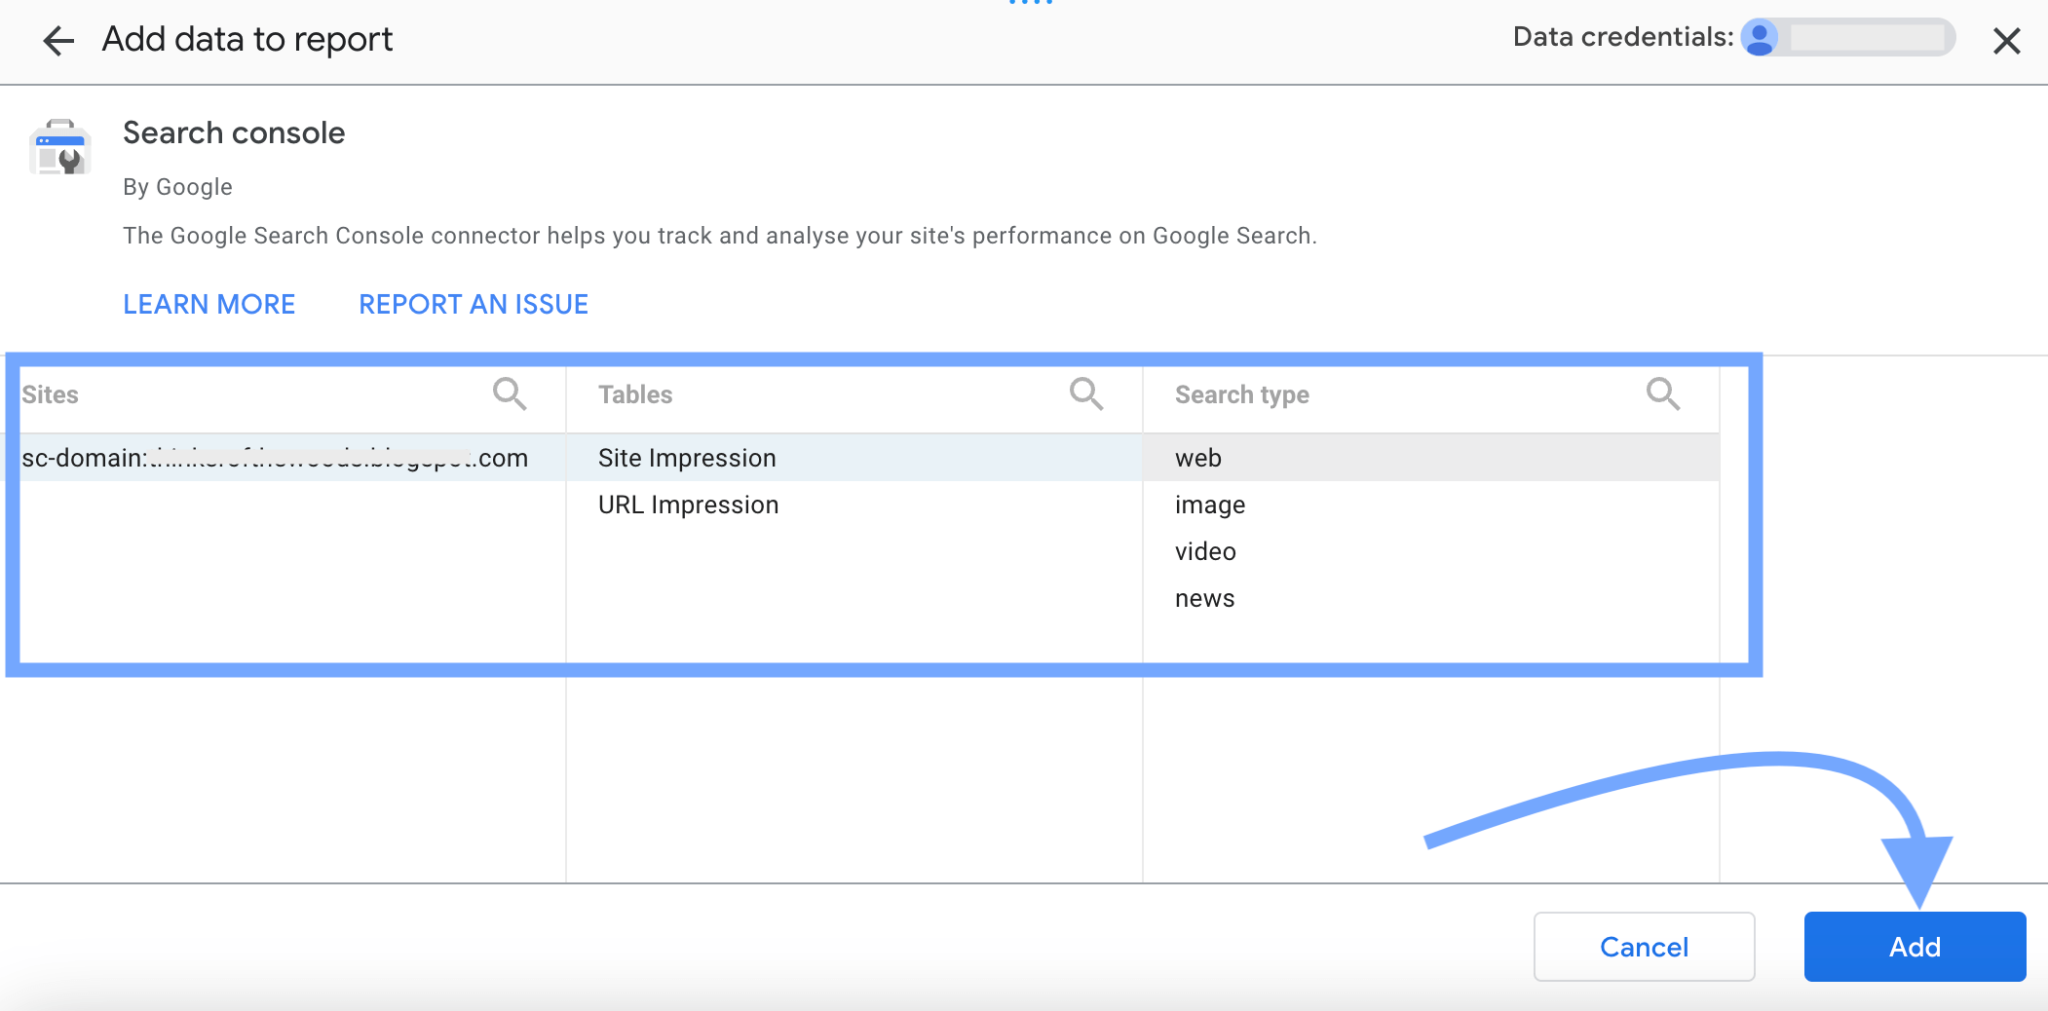Click the Sites column search icon
The width and height of the screenshot is (2048, 1011).
[x=509, y=393]
